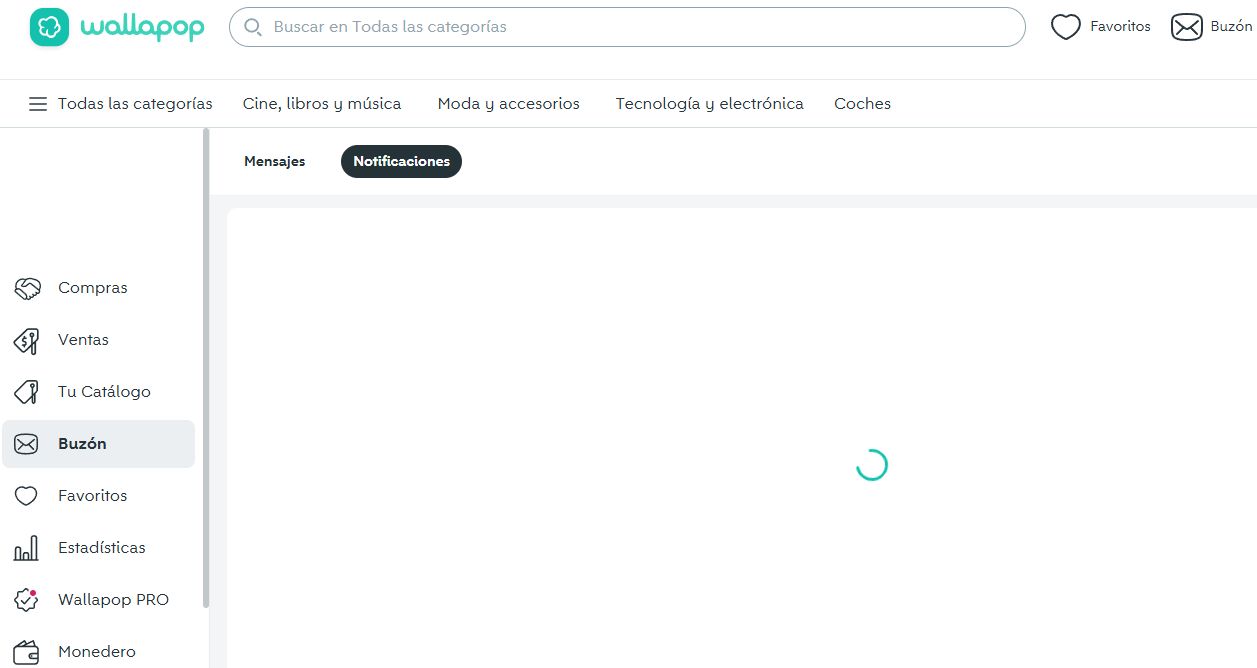Open the 'Moda y accesorios' category
This screenshot has width=1257, height=668.
coord(509,104)
